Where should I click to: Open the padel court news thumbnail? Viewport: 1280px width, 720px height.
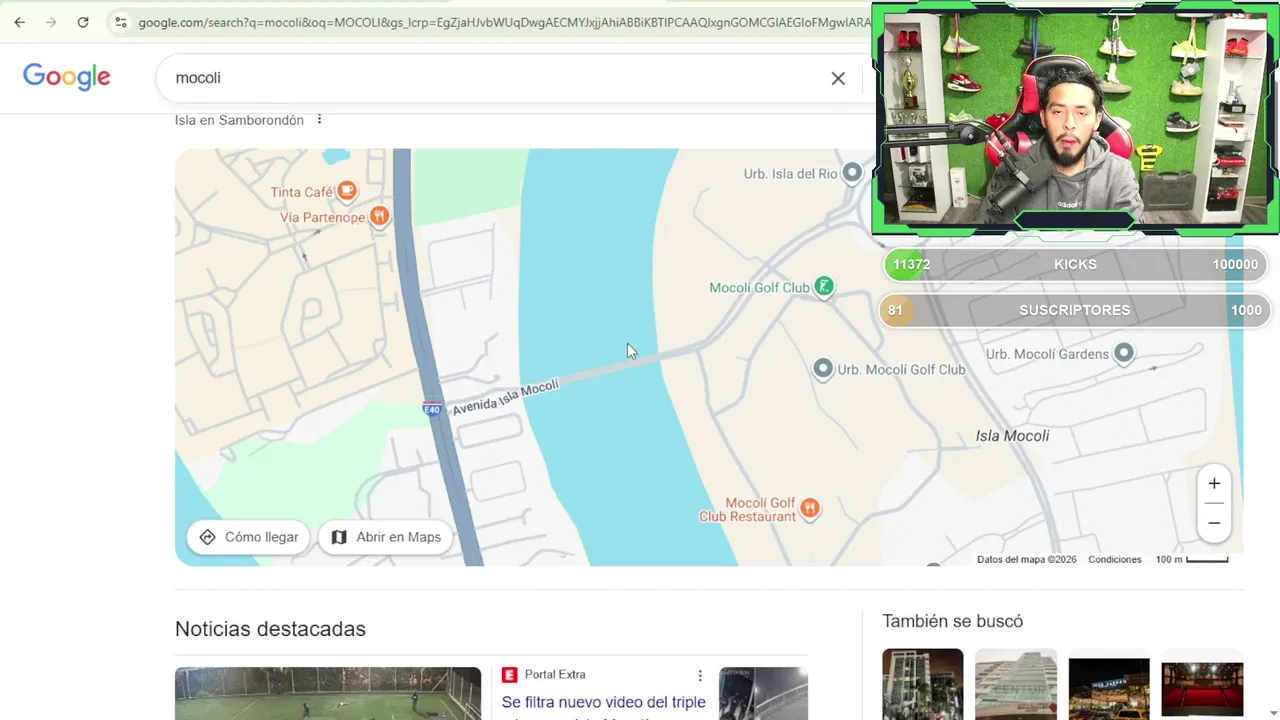click(328, 693)
